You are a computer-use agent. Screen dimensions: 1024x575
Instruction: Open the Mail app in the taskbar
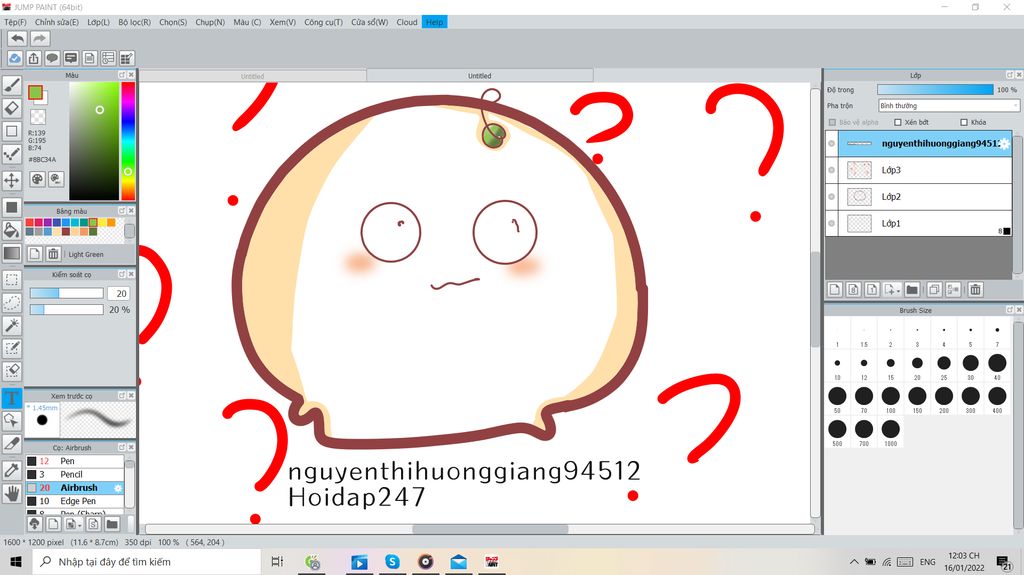coord(458,562)
